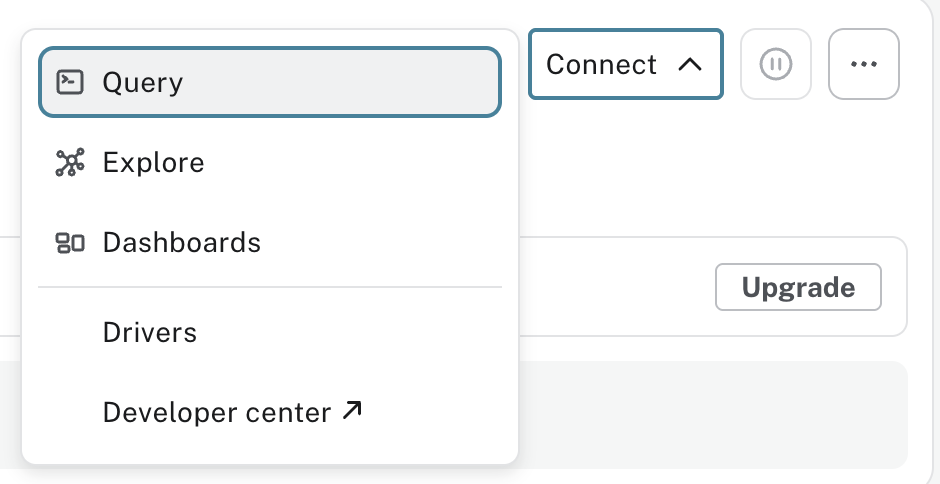Screen dimensions: 940x484
Task: Select the Drivers menu entry
Action: [x=150, y=333]
